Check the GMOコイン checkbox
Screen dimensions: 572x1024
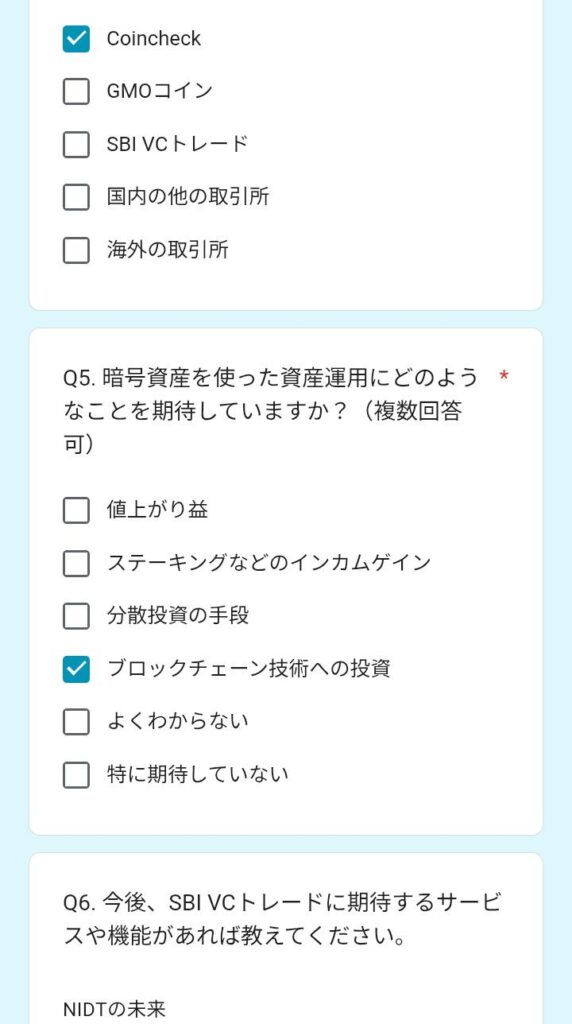coord(76,91)
